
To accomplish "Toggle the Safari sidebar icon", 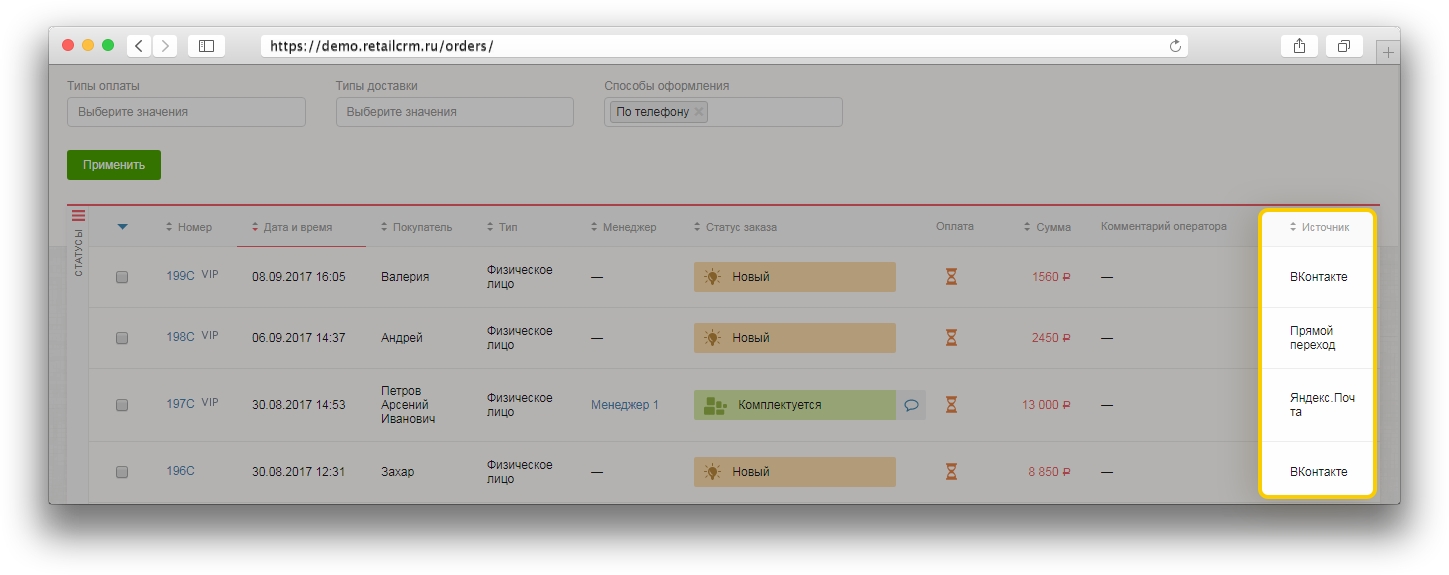I will pyautogui.click(x=206, y=46).
